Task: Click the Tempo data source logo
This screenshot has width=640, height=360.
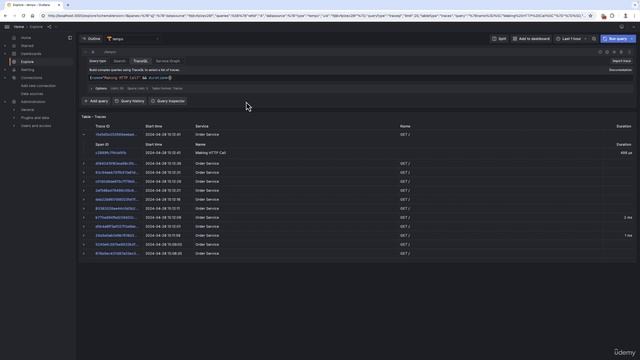Action: 109,39
